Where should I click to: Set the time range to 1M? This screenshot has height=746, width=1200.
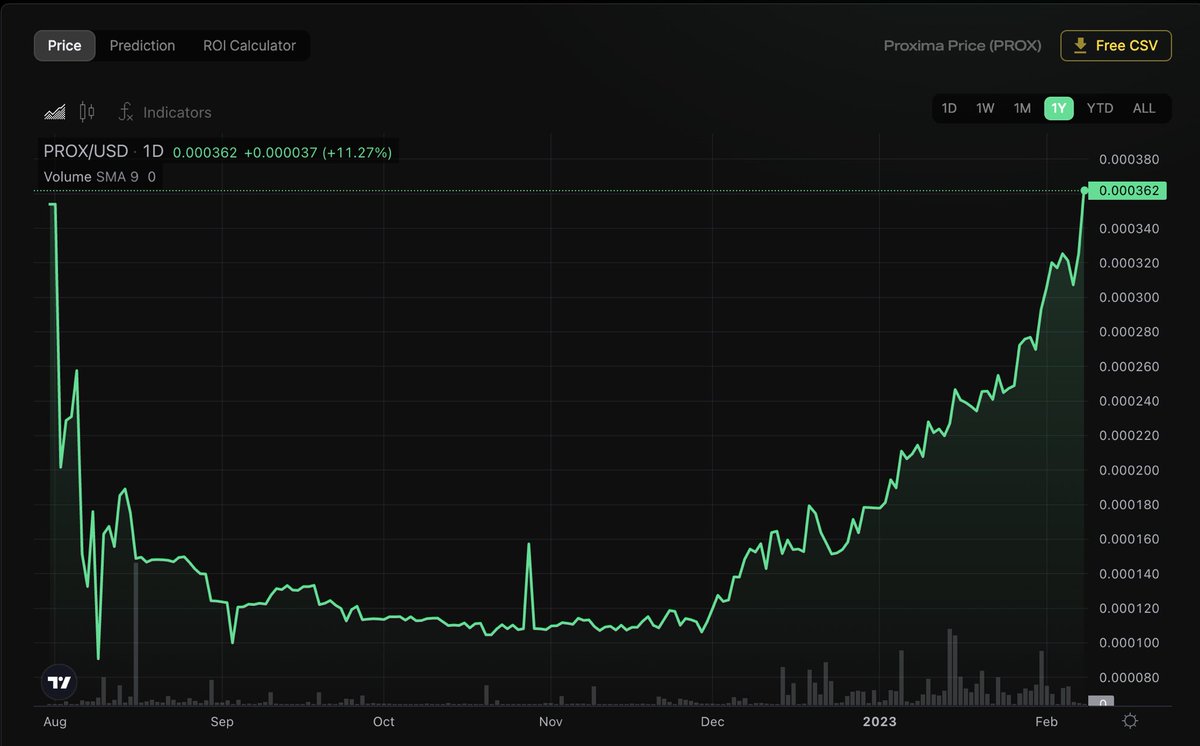pyautogui.click(x=1022, y=108)
